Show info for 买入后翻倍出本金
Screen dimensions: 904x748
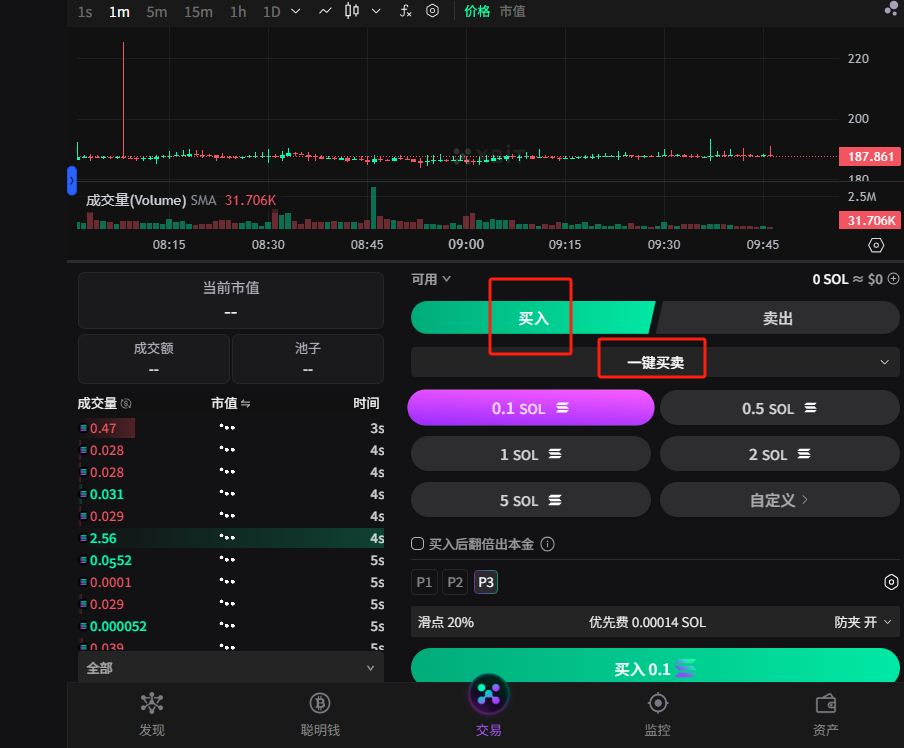(548, 544)
